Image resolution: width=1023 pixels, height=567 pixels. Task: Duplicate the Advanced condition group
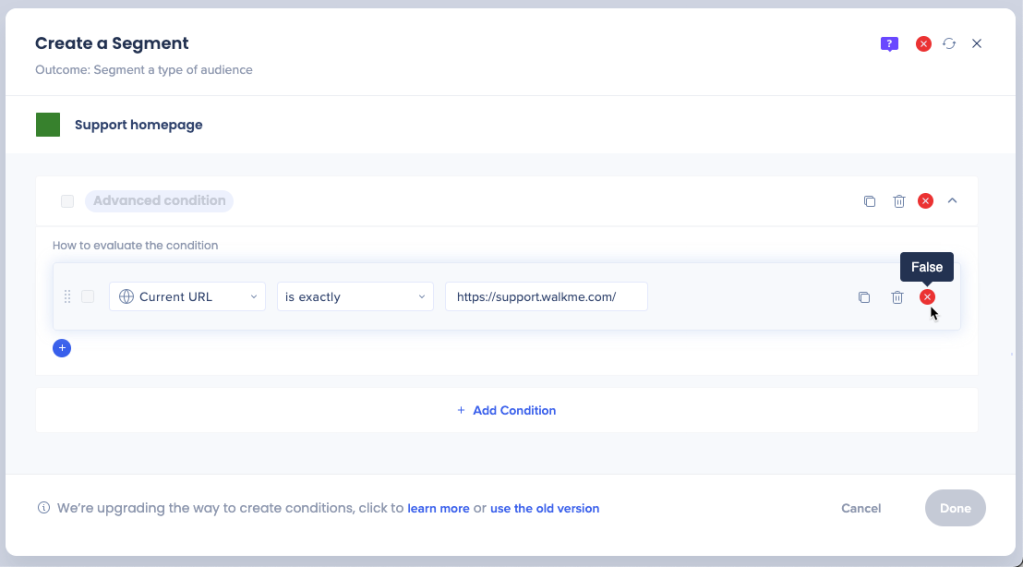869,201
